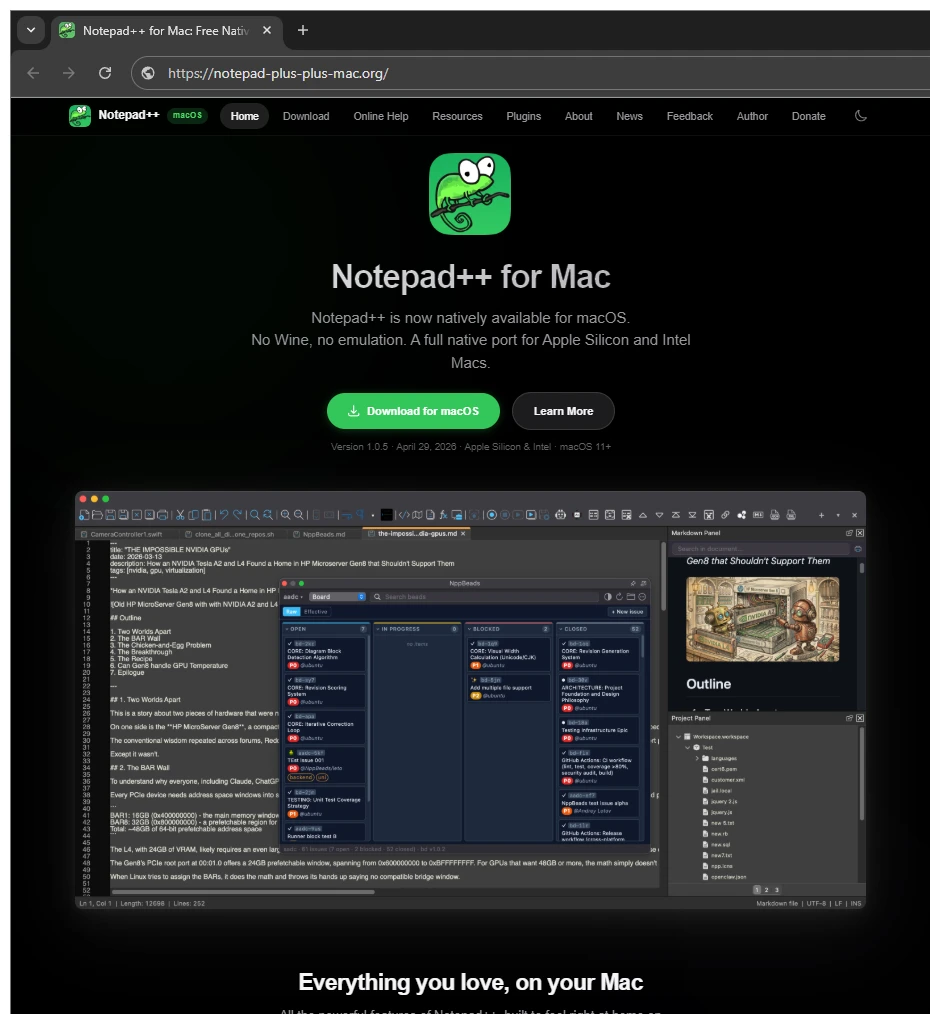
Task: Collapse the Workspace.workspace tree node
Action: coord(678,737)
